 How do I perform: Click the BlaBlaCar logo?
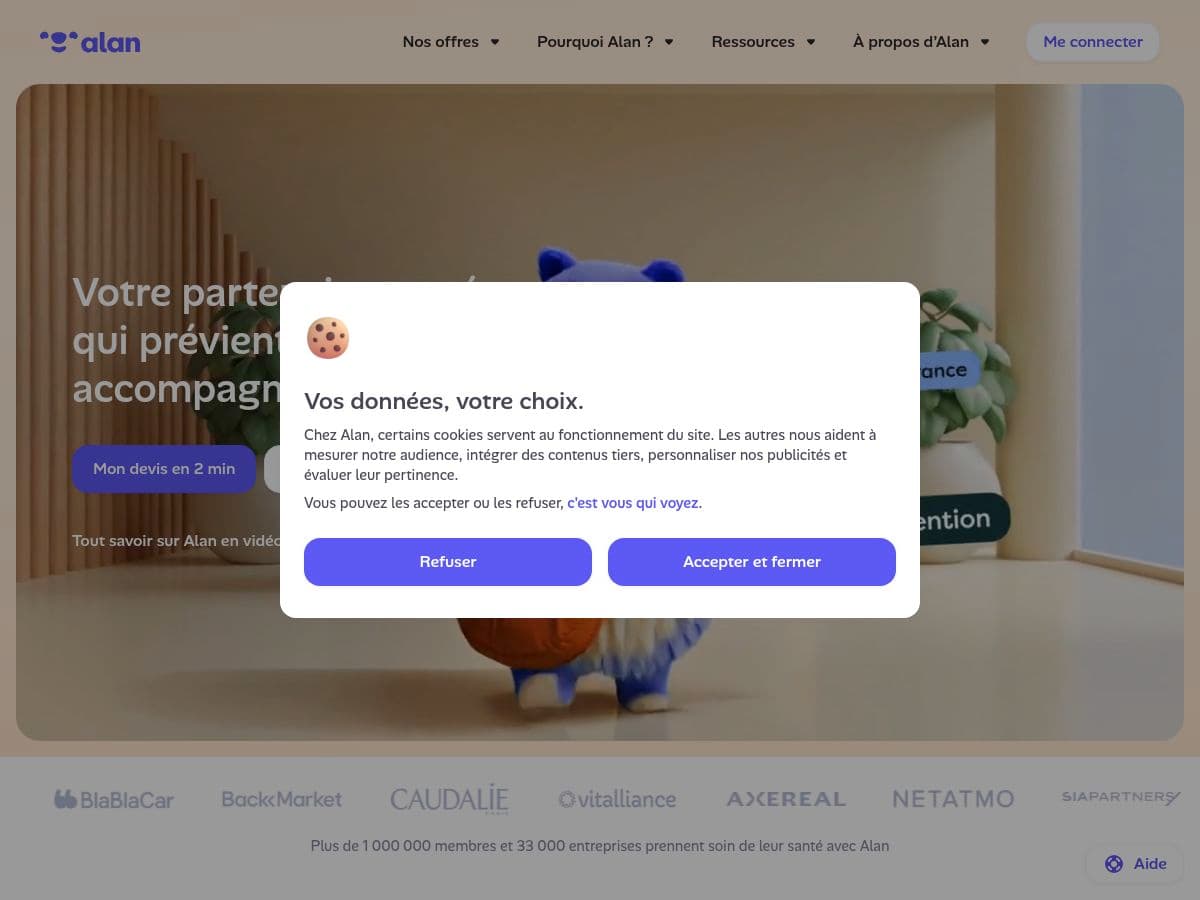click(x=114, y=799)
